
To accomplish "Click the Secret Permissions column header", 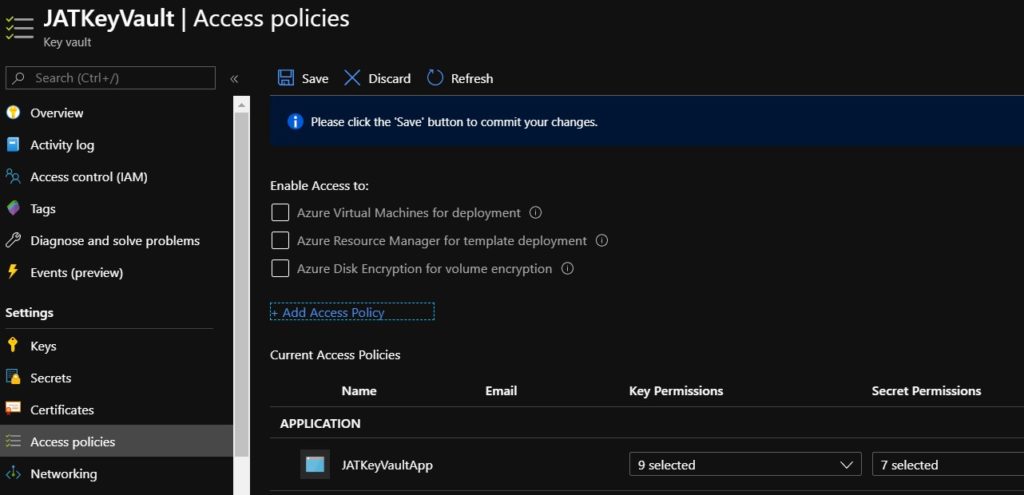I will point(926,391).
